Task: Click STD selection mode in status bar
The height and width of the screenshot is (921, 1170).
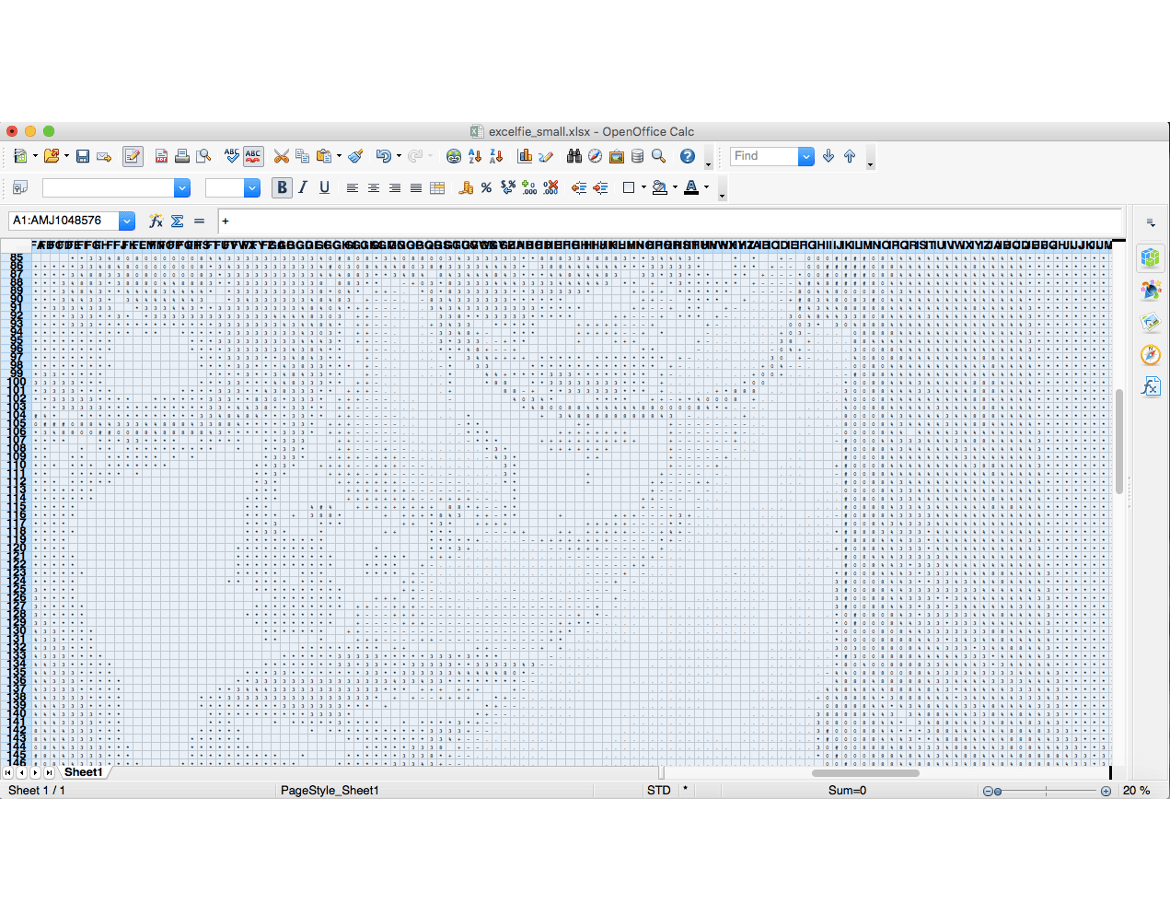Action: click(659, 791)
